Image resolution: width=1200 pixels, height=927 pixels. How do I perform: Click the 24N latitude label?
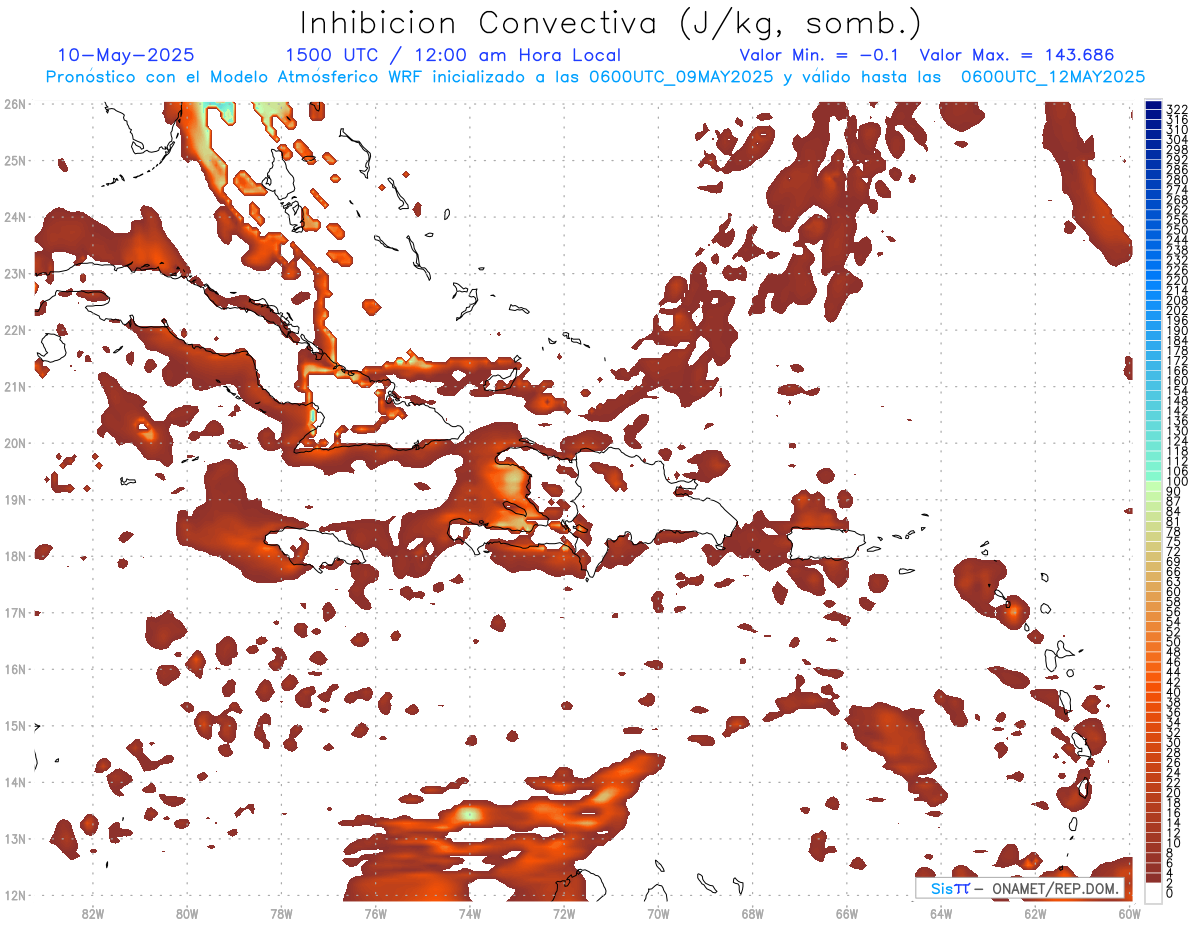tap(15, 217)
